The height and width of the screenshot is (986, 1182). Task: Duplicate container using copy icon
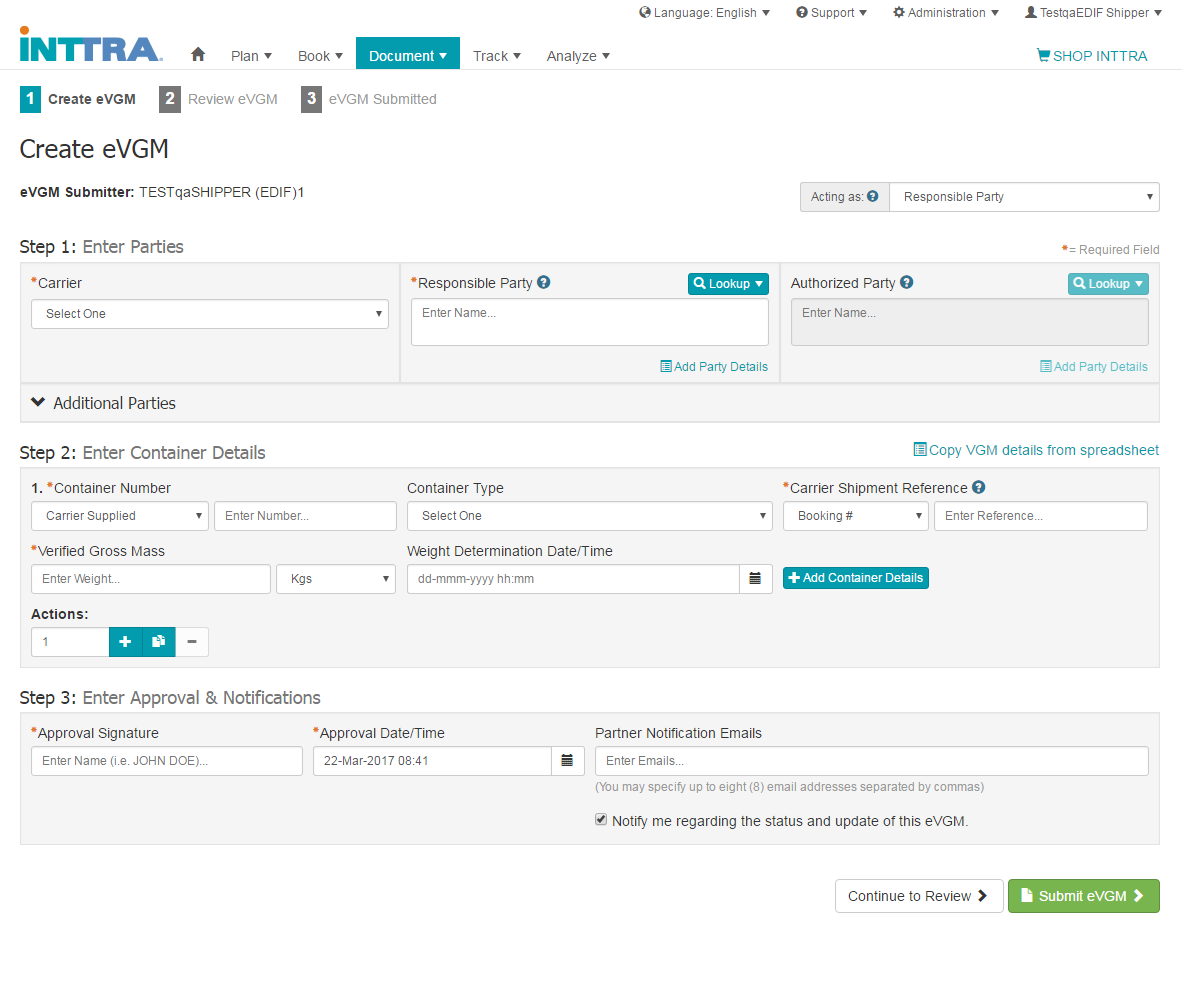[x=158, y=642]
